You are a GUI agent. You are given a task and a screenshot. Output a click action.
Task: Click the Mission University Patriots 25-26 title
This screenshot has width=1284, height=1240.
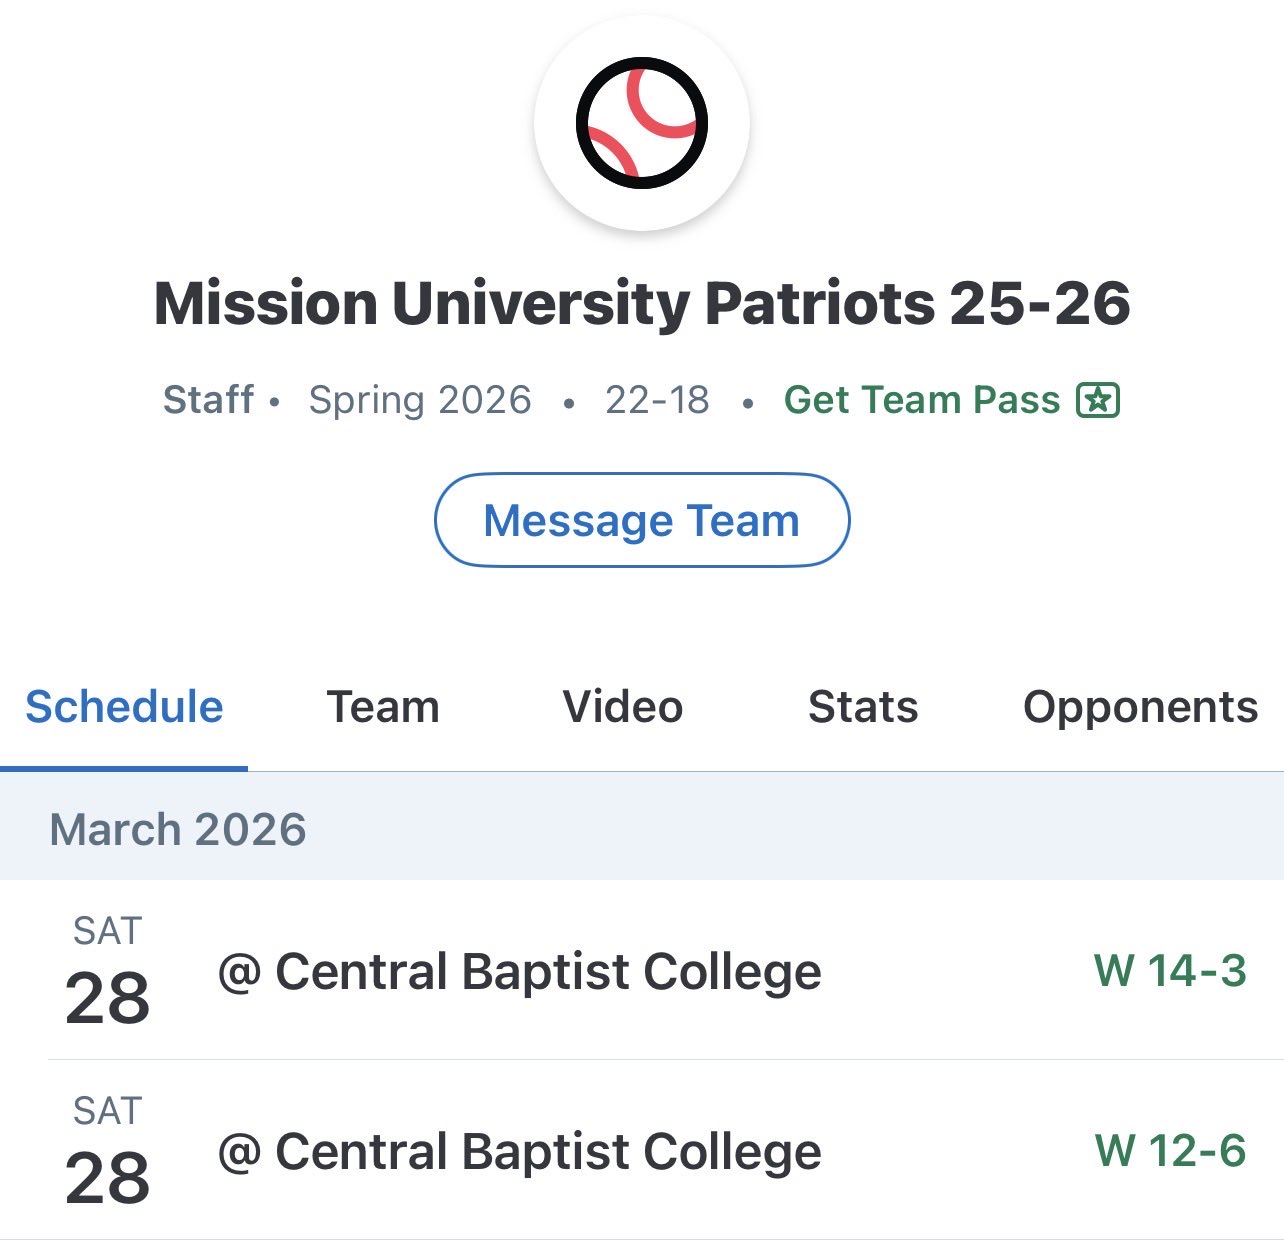[x=642, y=303]
